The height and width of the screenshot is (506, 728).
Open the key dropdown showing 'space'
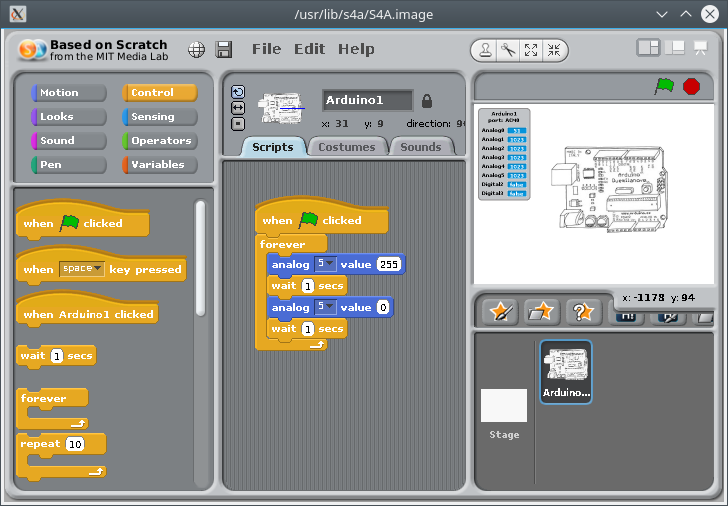pyautogui.click(x=82, y=269)
